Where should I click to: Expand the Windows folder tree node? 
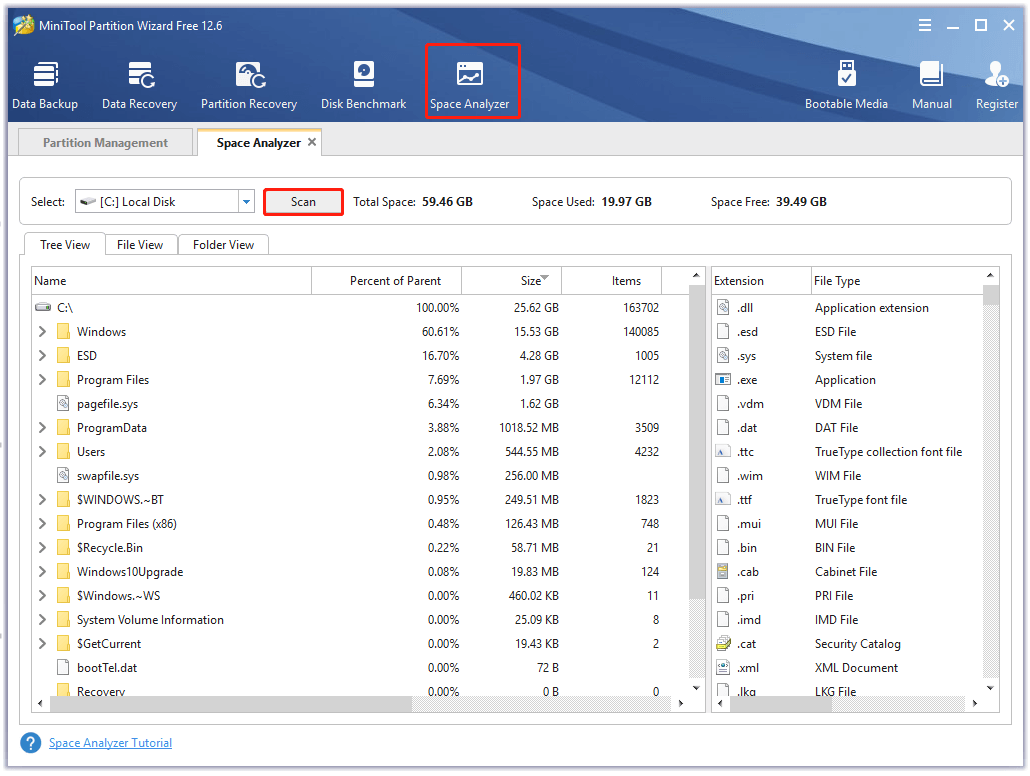pos(42,332)
